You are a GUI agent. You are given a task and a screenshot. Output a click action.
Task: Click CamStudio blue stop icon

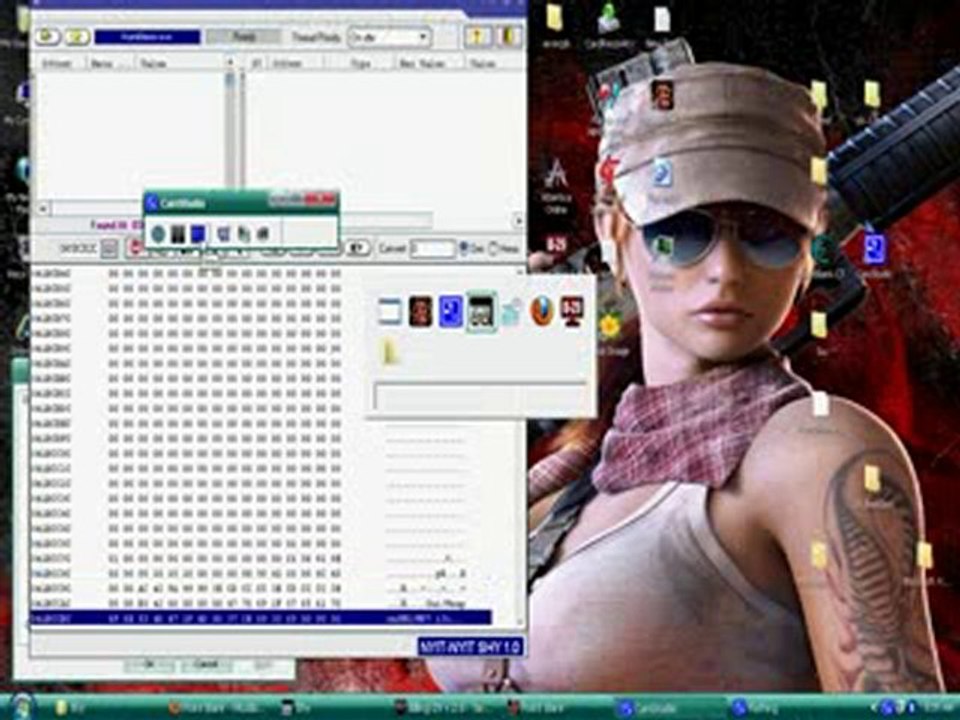198,233
